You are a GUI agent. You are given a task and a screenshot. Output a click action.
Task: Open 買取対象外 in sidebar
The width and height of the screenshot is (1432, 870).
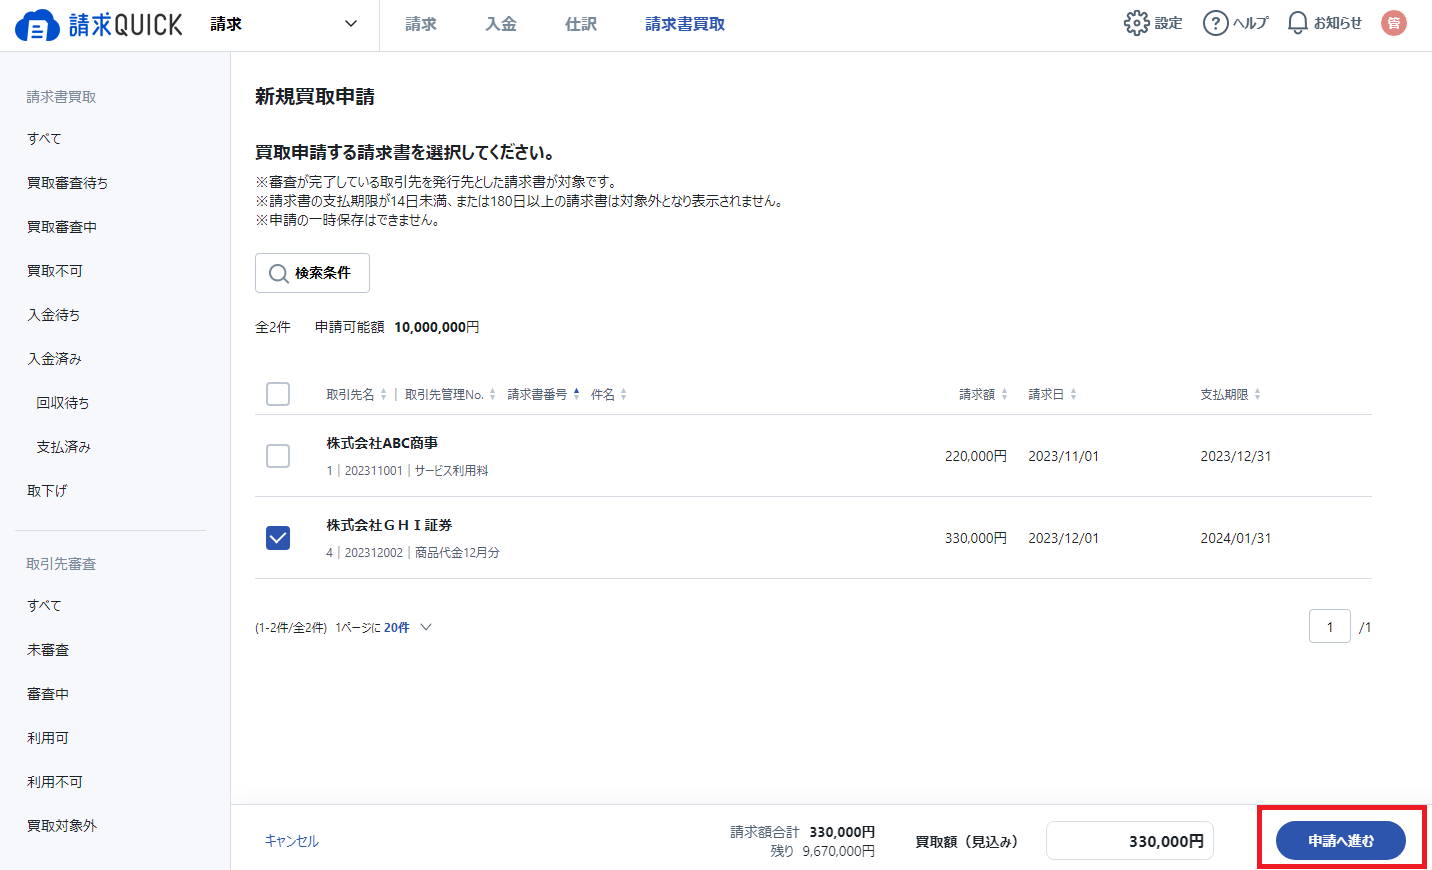tap(62, 826)
